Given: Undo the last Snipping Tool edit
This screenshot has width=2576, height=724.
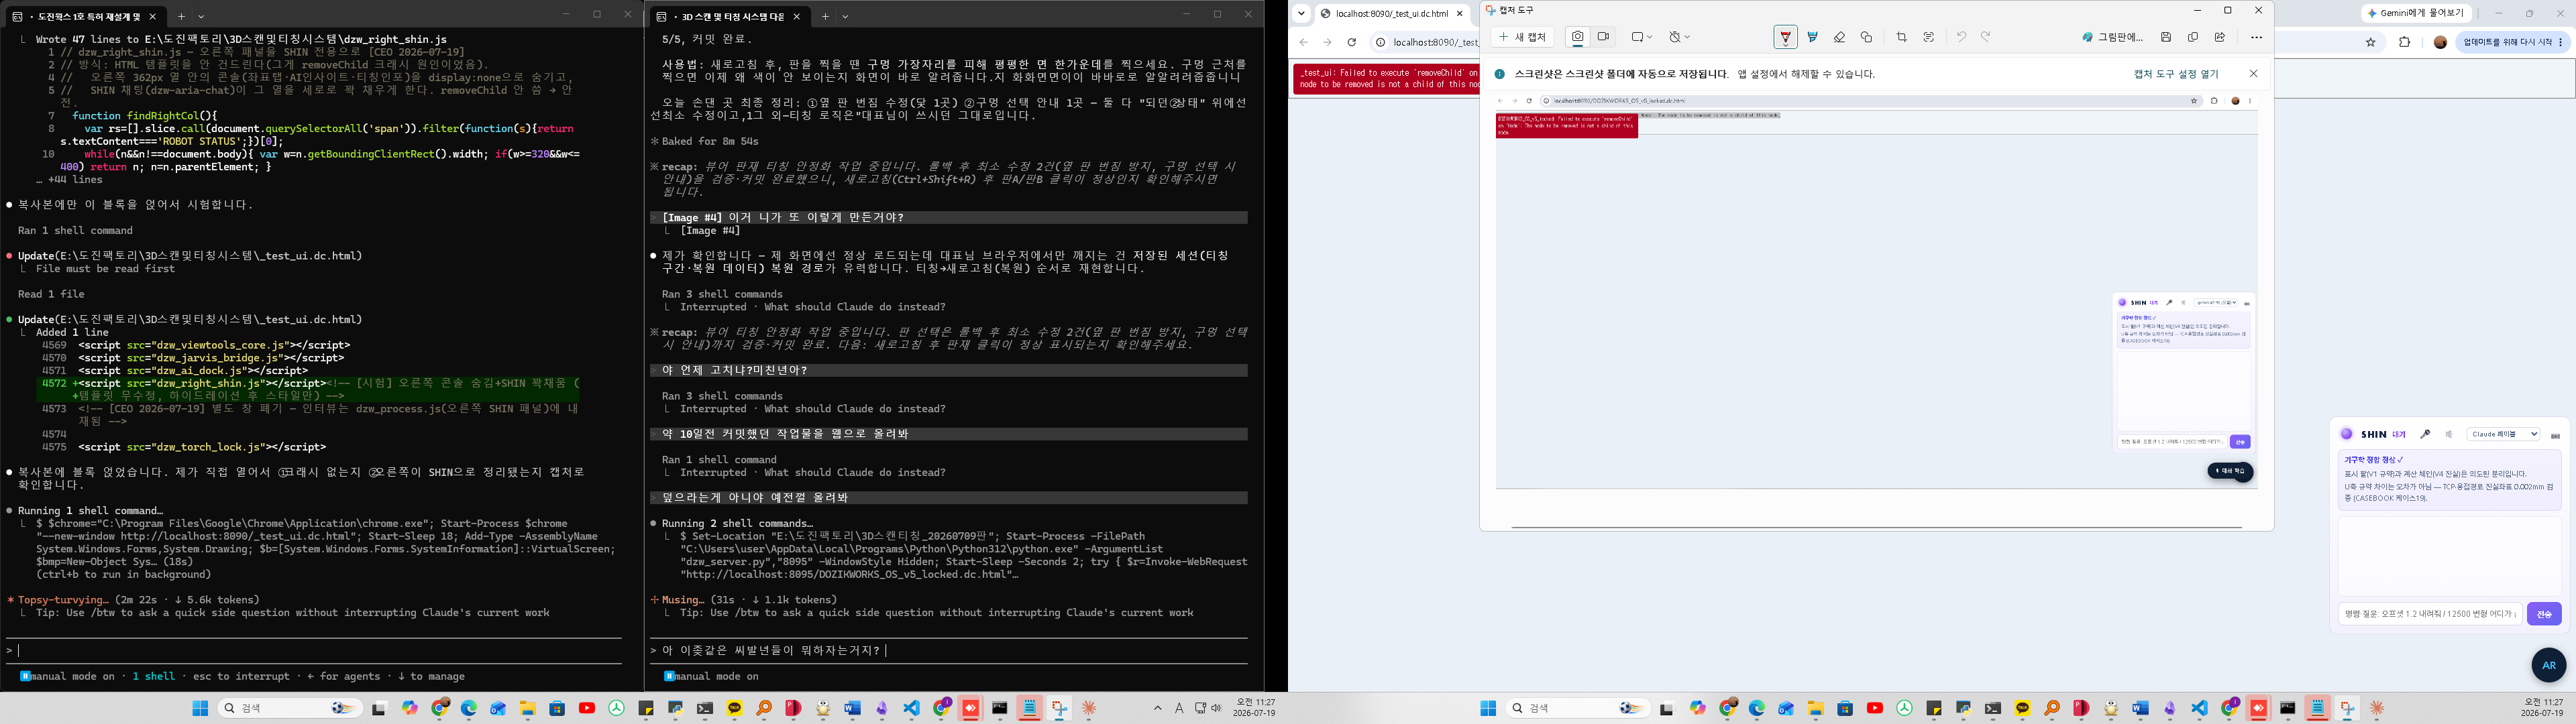Looking at the screenshot, I should 1961,37.
